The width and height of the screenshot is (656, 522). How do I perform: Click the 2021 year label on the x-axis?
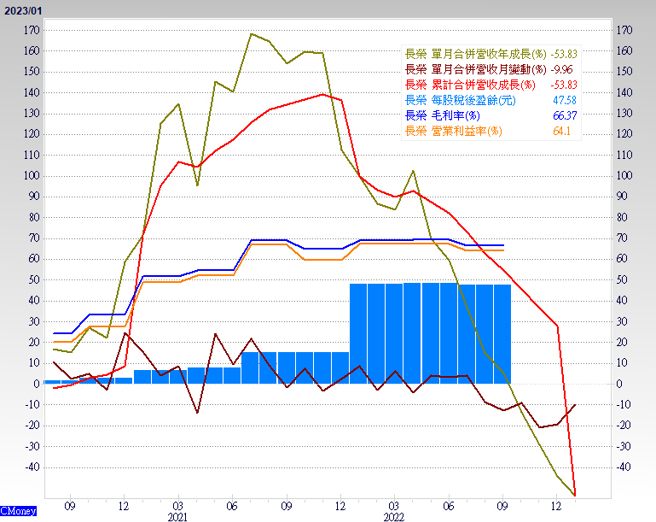pos(177,517)
